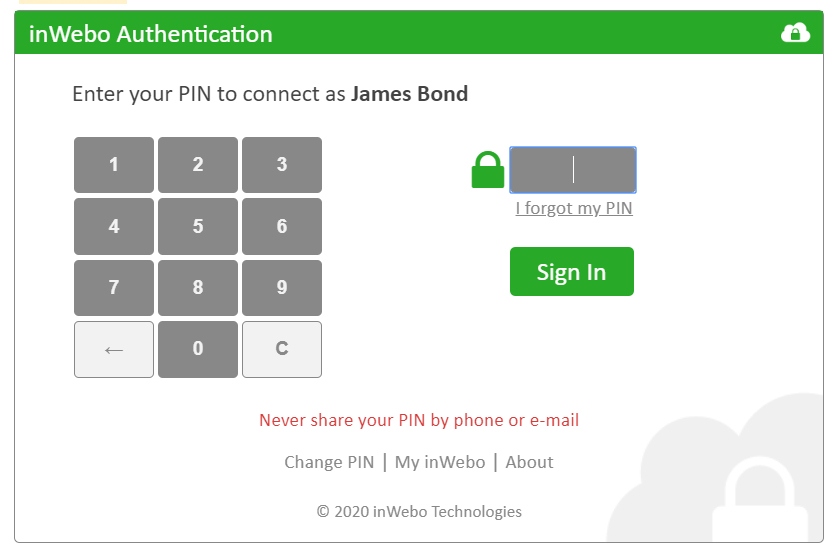Click the inWebo cloud lock icon
837x551 pixels.
pos(795,33)
